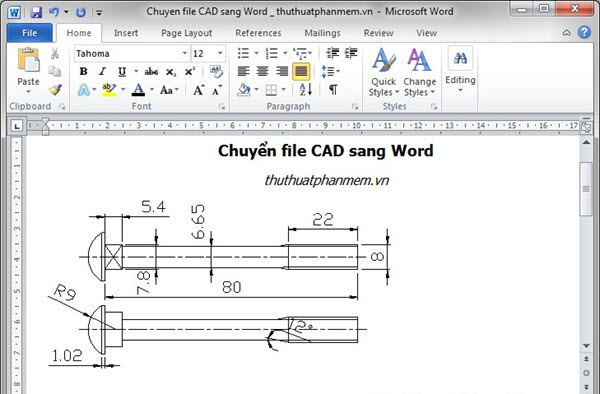
Task: Switch to the View tab
Action: point(426,33)
